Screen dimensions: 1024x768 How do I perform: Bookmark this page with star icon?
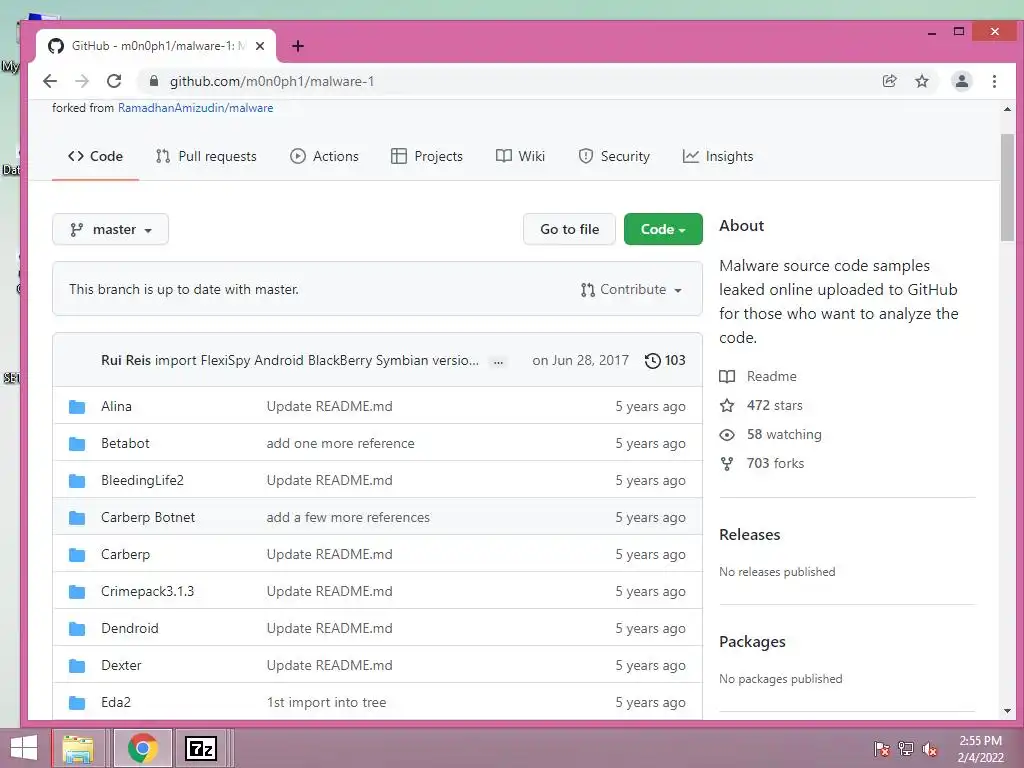pos(921,81)
